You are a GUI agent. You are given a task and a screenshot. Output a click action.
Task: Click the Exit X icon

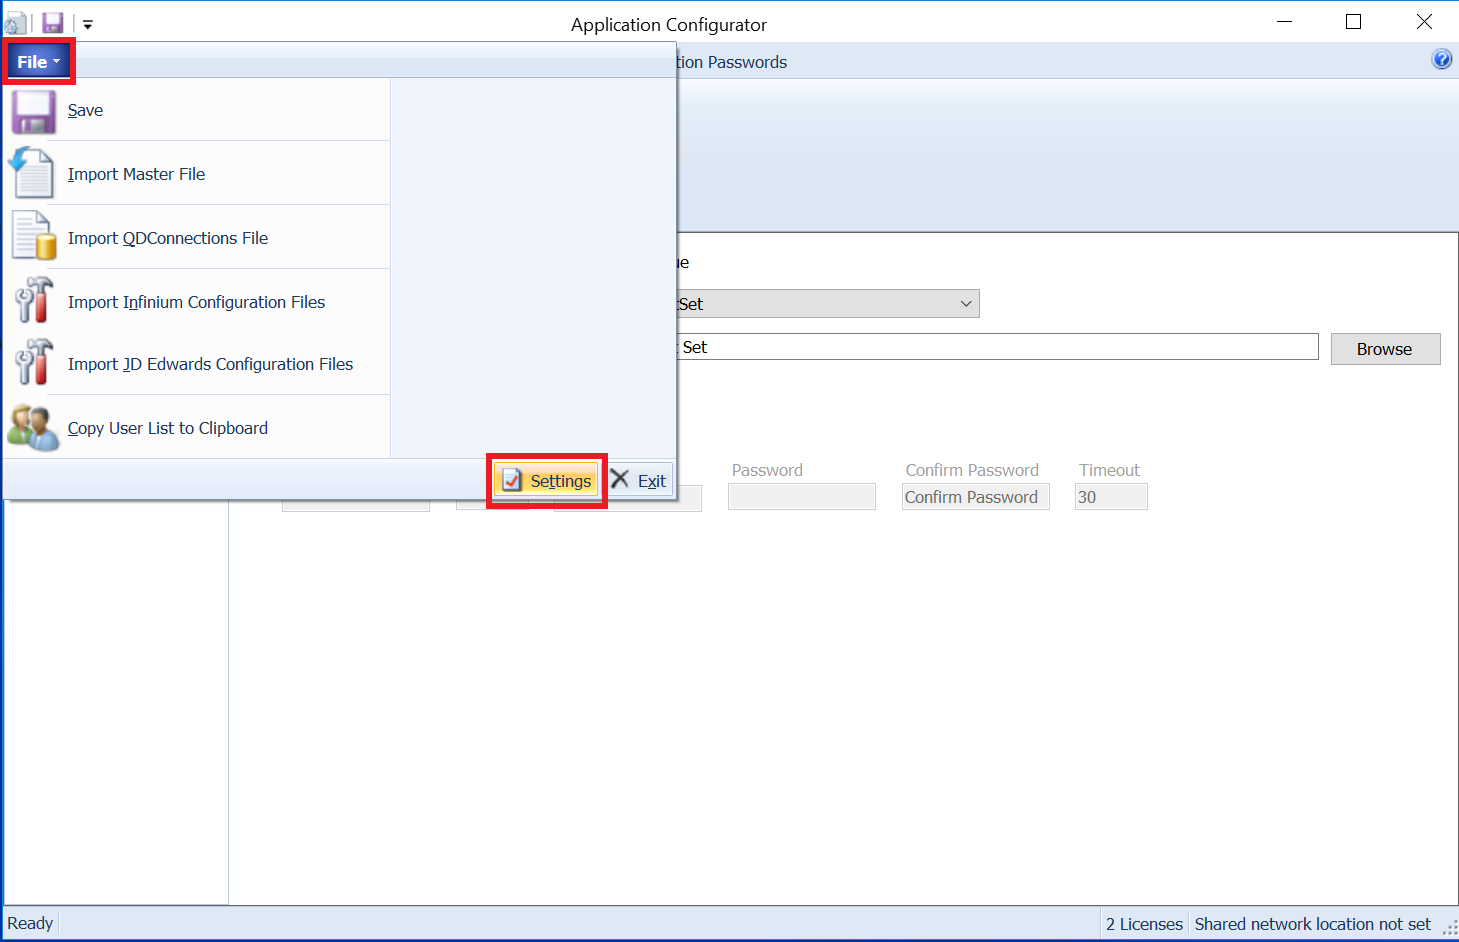[620, 479]
